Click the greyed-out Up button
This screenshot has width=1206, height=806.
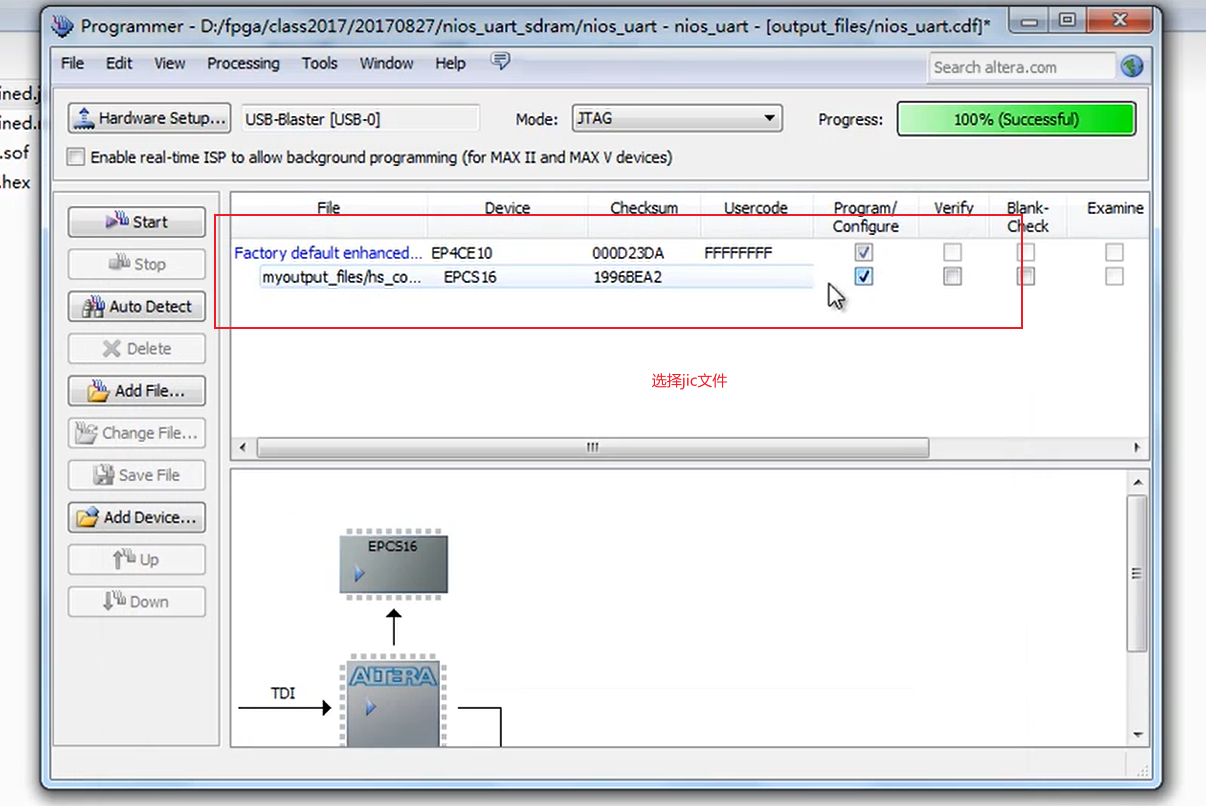[x=137, y=559]
